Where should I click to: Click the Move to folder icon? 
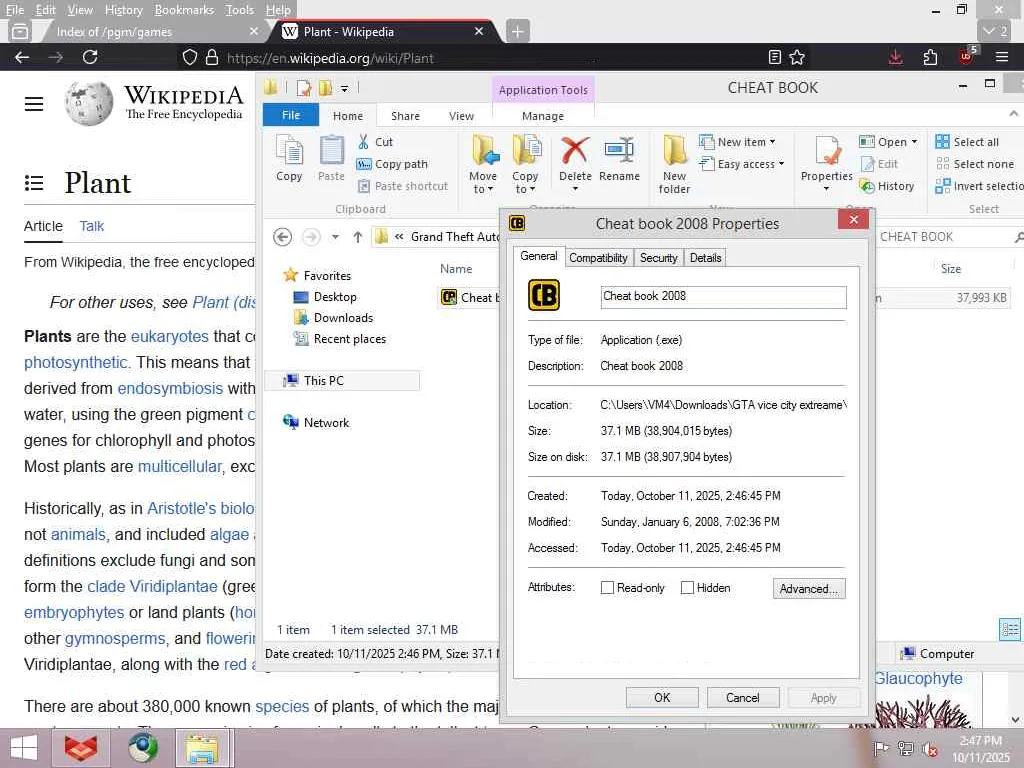coord(485,150)
